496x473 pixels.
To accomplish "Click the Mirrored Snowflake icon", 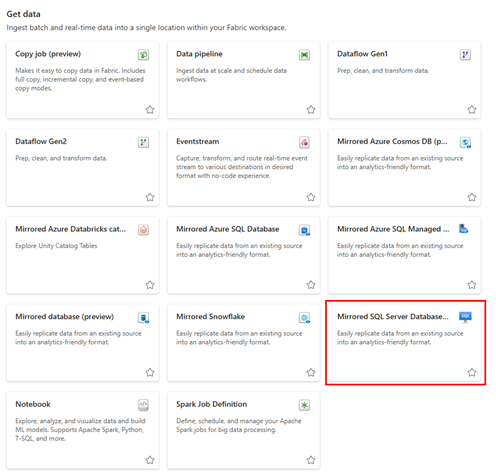I will [x=304, y=318].
